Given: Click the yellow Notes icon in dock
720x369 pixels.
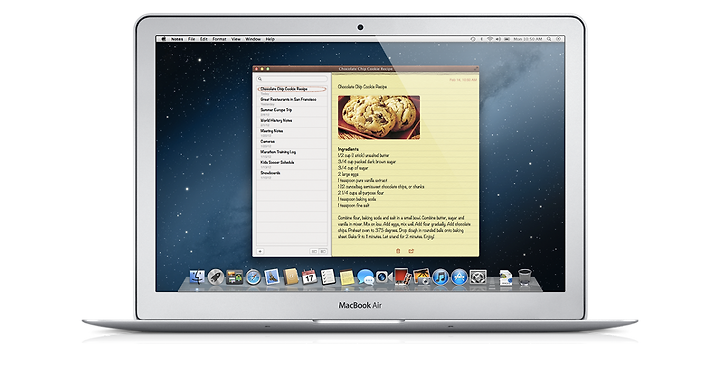Looking at the screenshot, I should pos(347,277).
